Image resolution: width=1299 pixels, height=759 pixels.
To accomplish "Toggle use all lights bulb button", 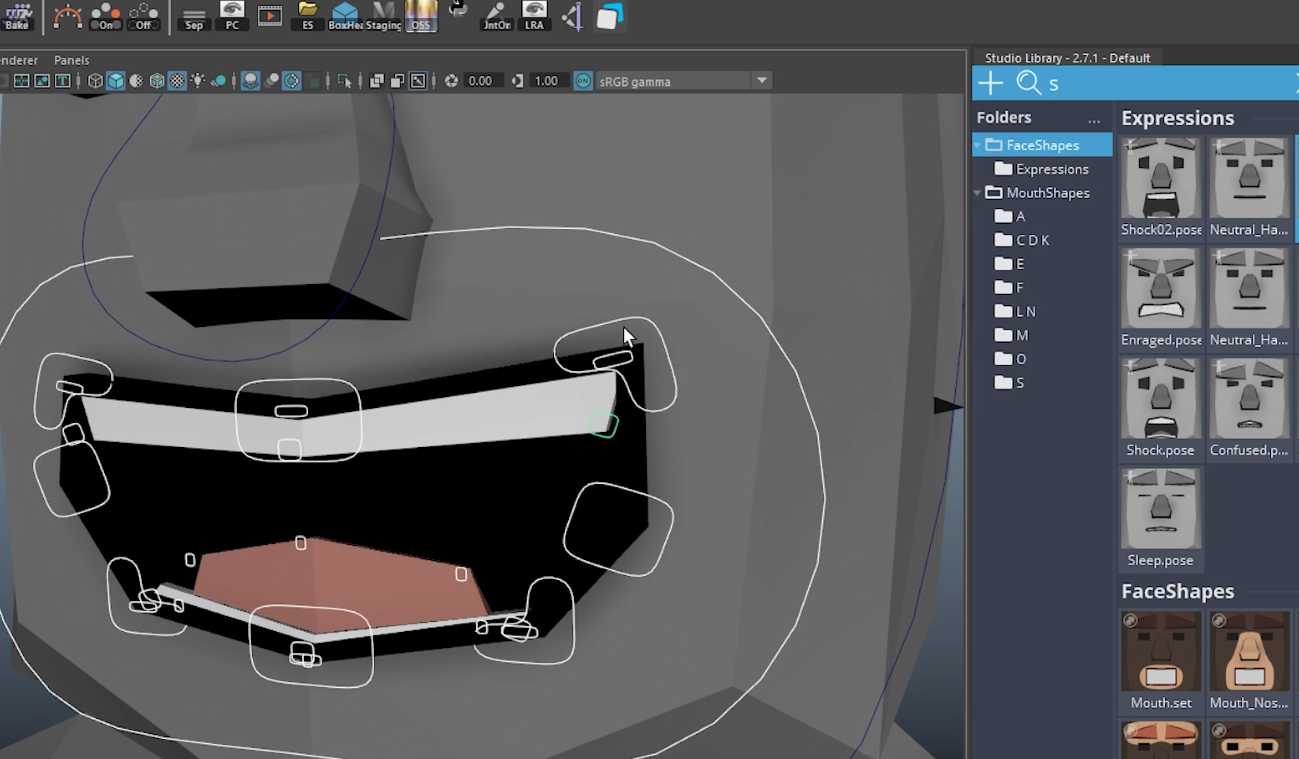I will tap(198, 81).
